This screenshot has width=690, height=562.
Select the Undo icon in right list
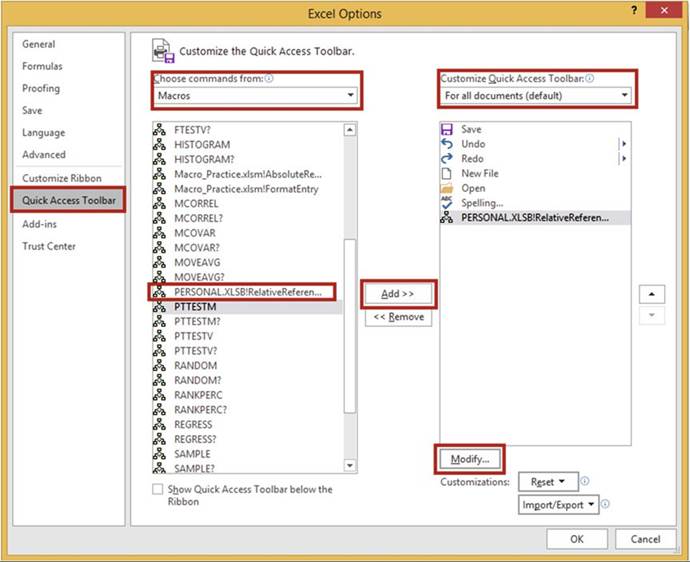447,144
